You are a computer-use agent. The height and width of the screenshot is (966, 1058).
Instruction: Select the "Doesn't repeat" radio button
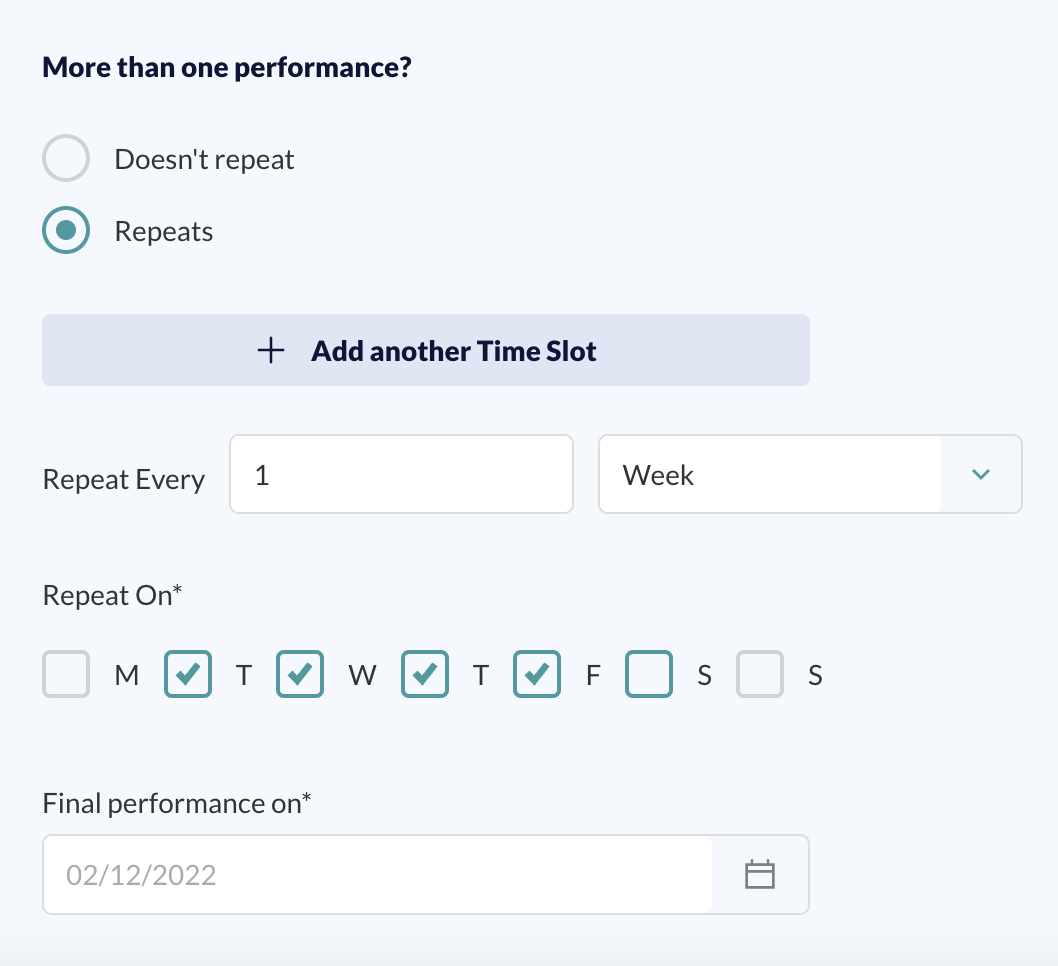pyautogui.click(x=66, y=158)
